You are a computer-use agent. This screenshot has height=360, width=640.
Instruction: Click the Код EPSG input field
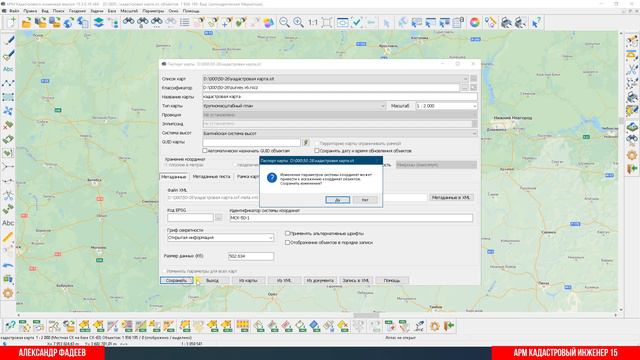click(190, 218)
